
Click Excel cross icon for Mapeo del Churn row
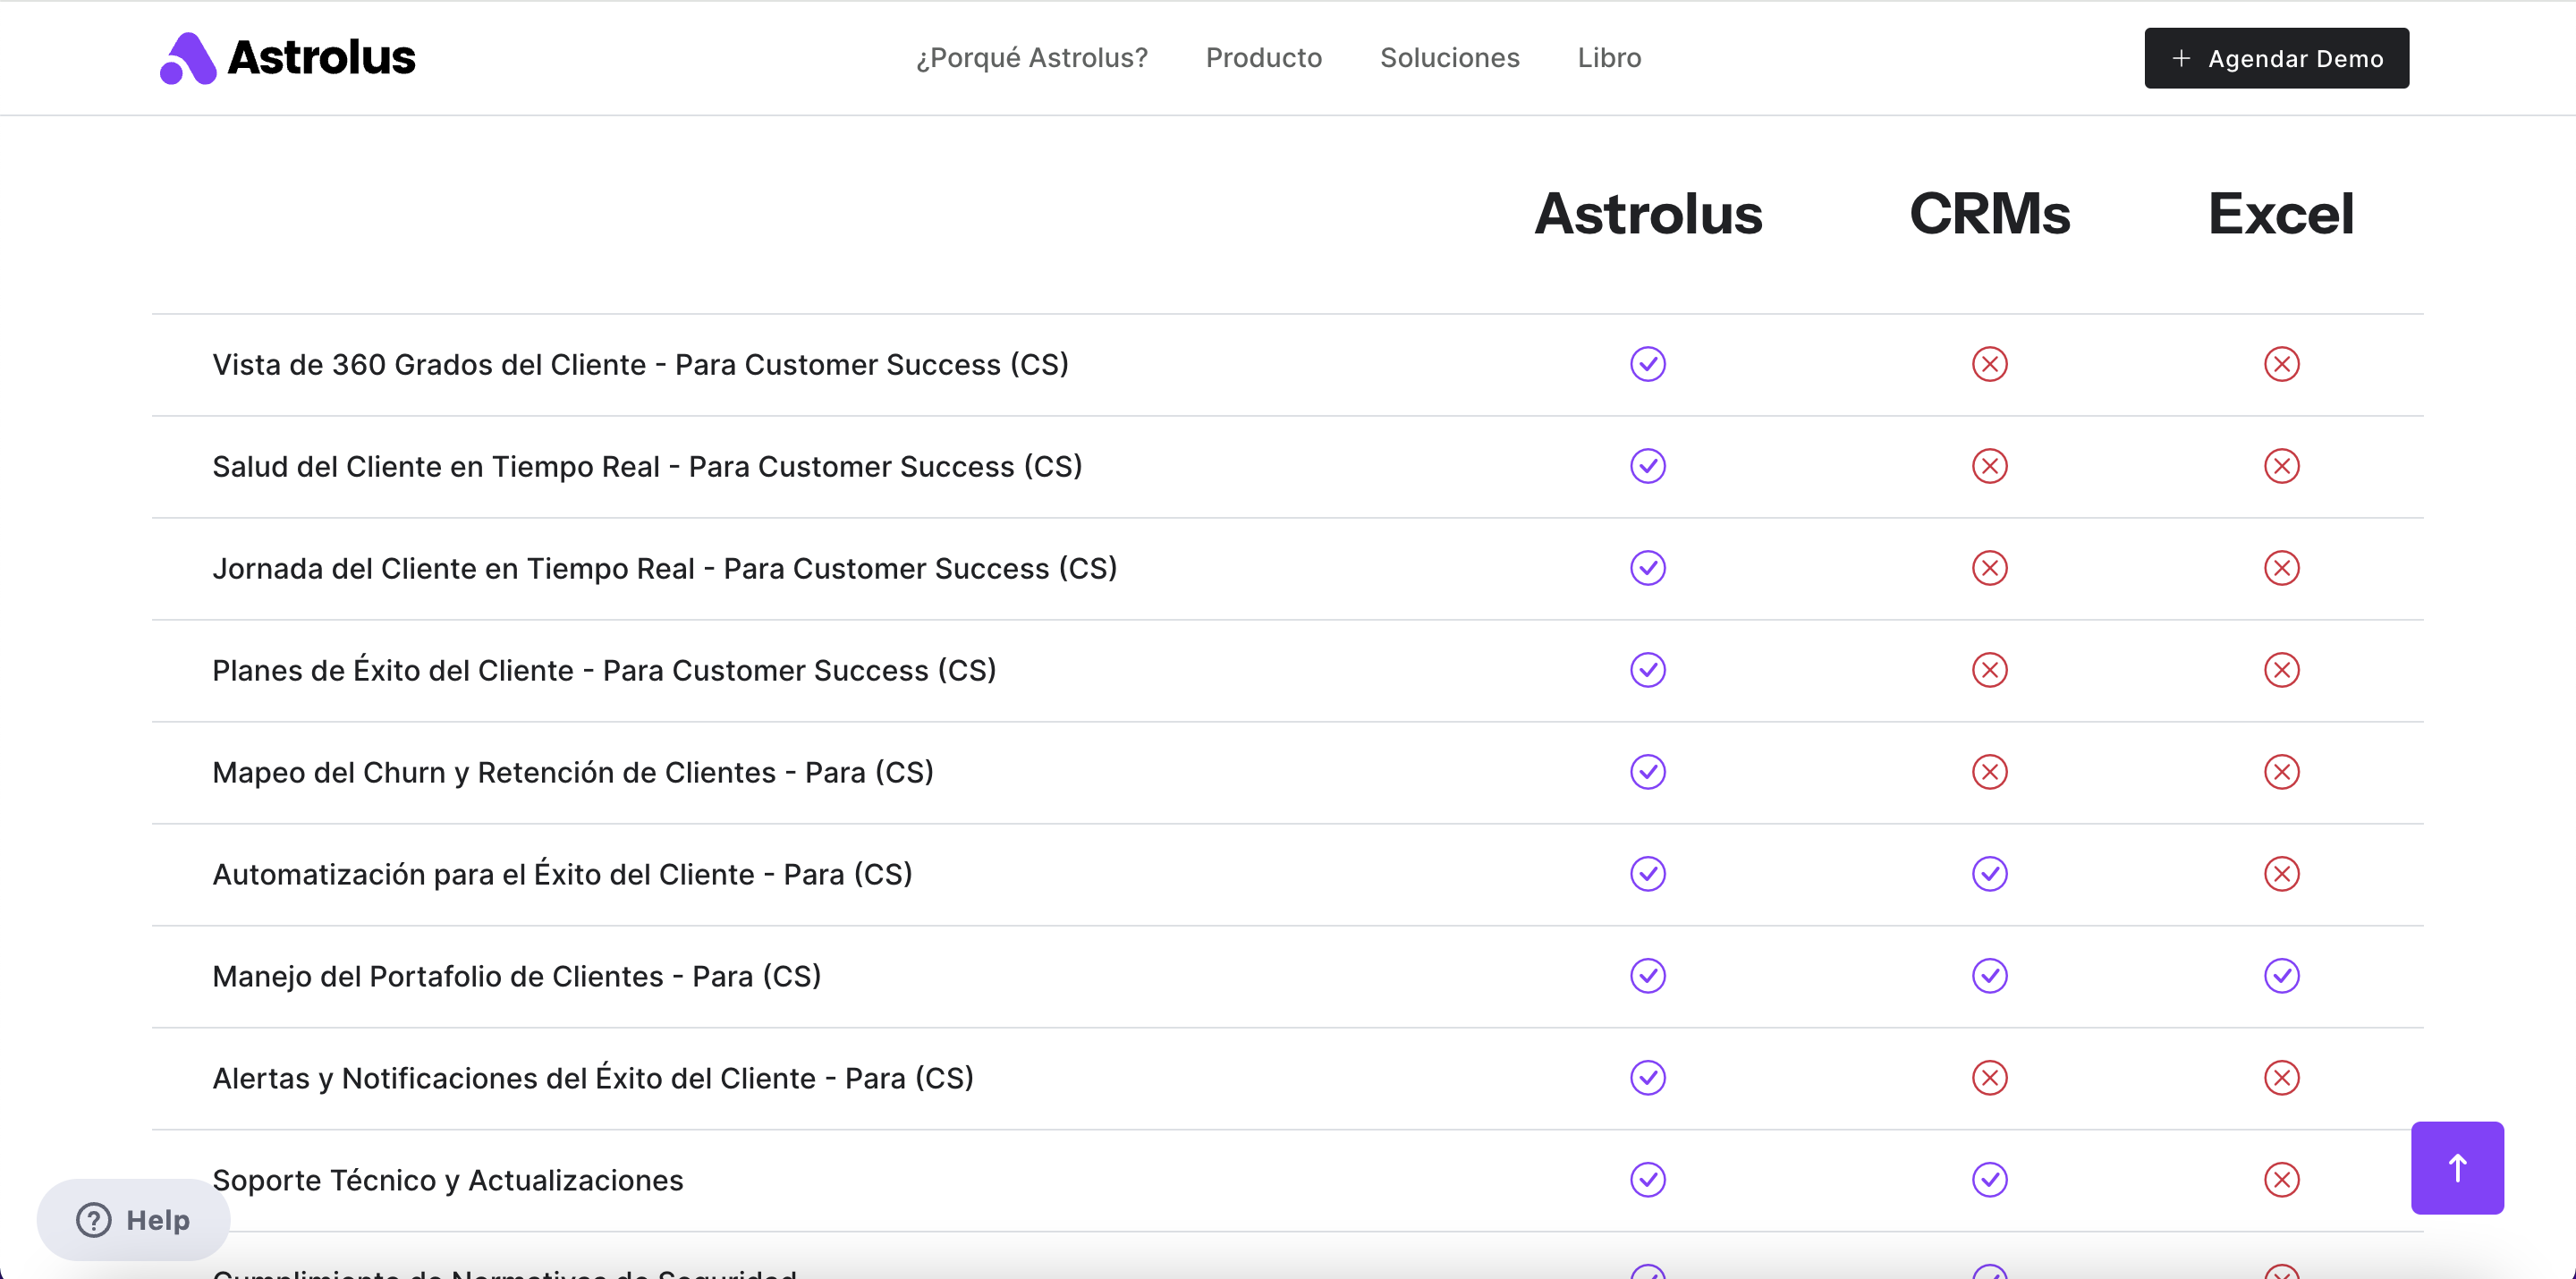(x=2281, y=772)
